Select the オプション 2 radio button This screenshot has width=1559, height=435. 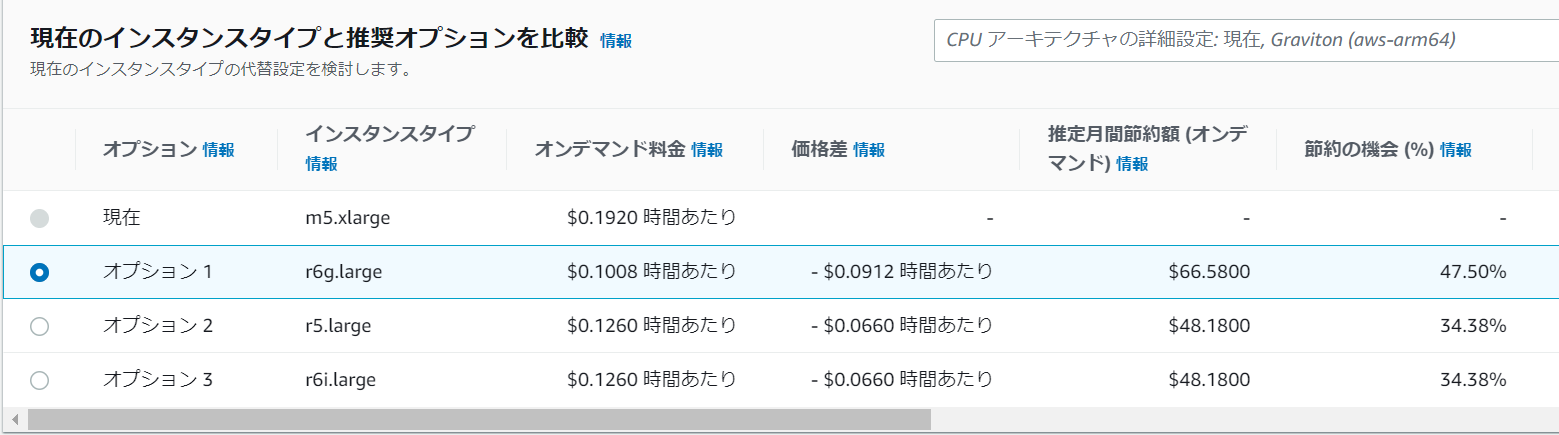click(x=40, y=326)
